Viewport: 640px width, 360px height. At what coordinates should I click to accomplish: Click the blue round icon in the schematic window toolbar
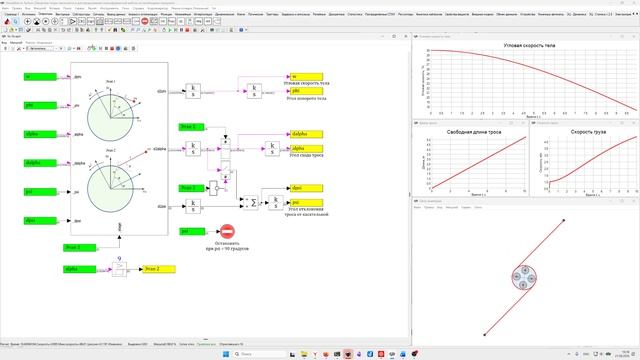118,48
